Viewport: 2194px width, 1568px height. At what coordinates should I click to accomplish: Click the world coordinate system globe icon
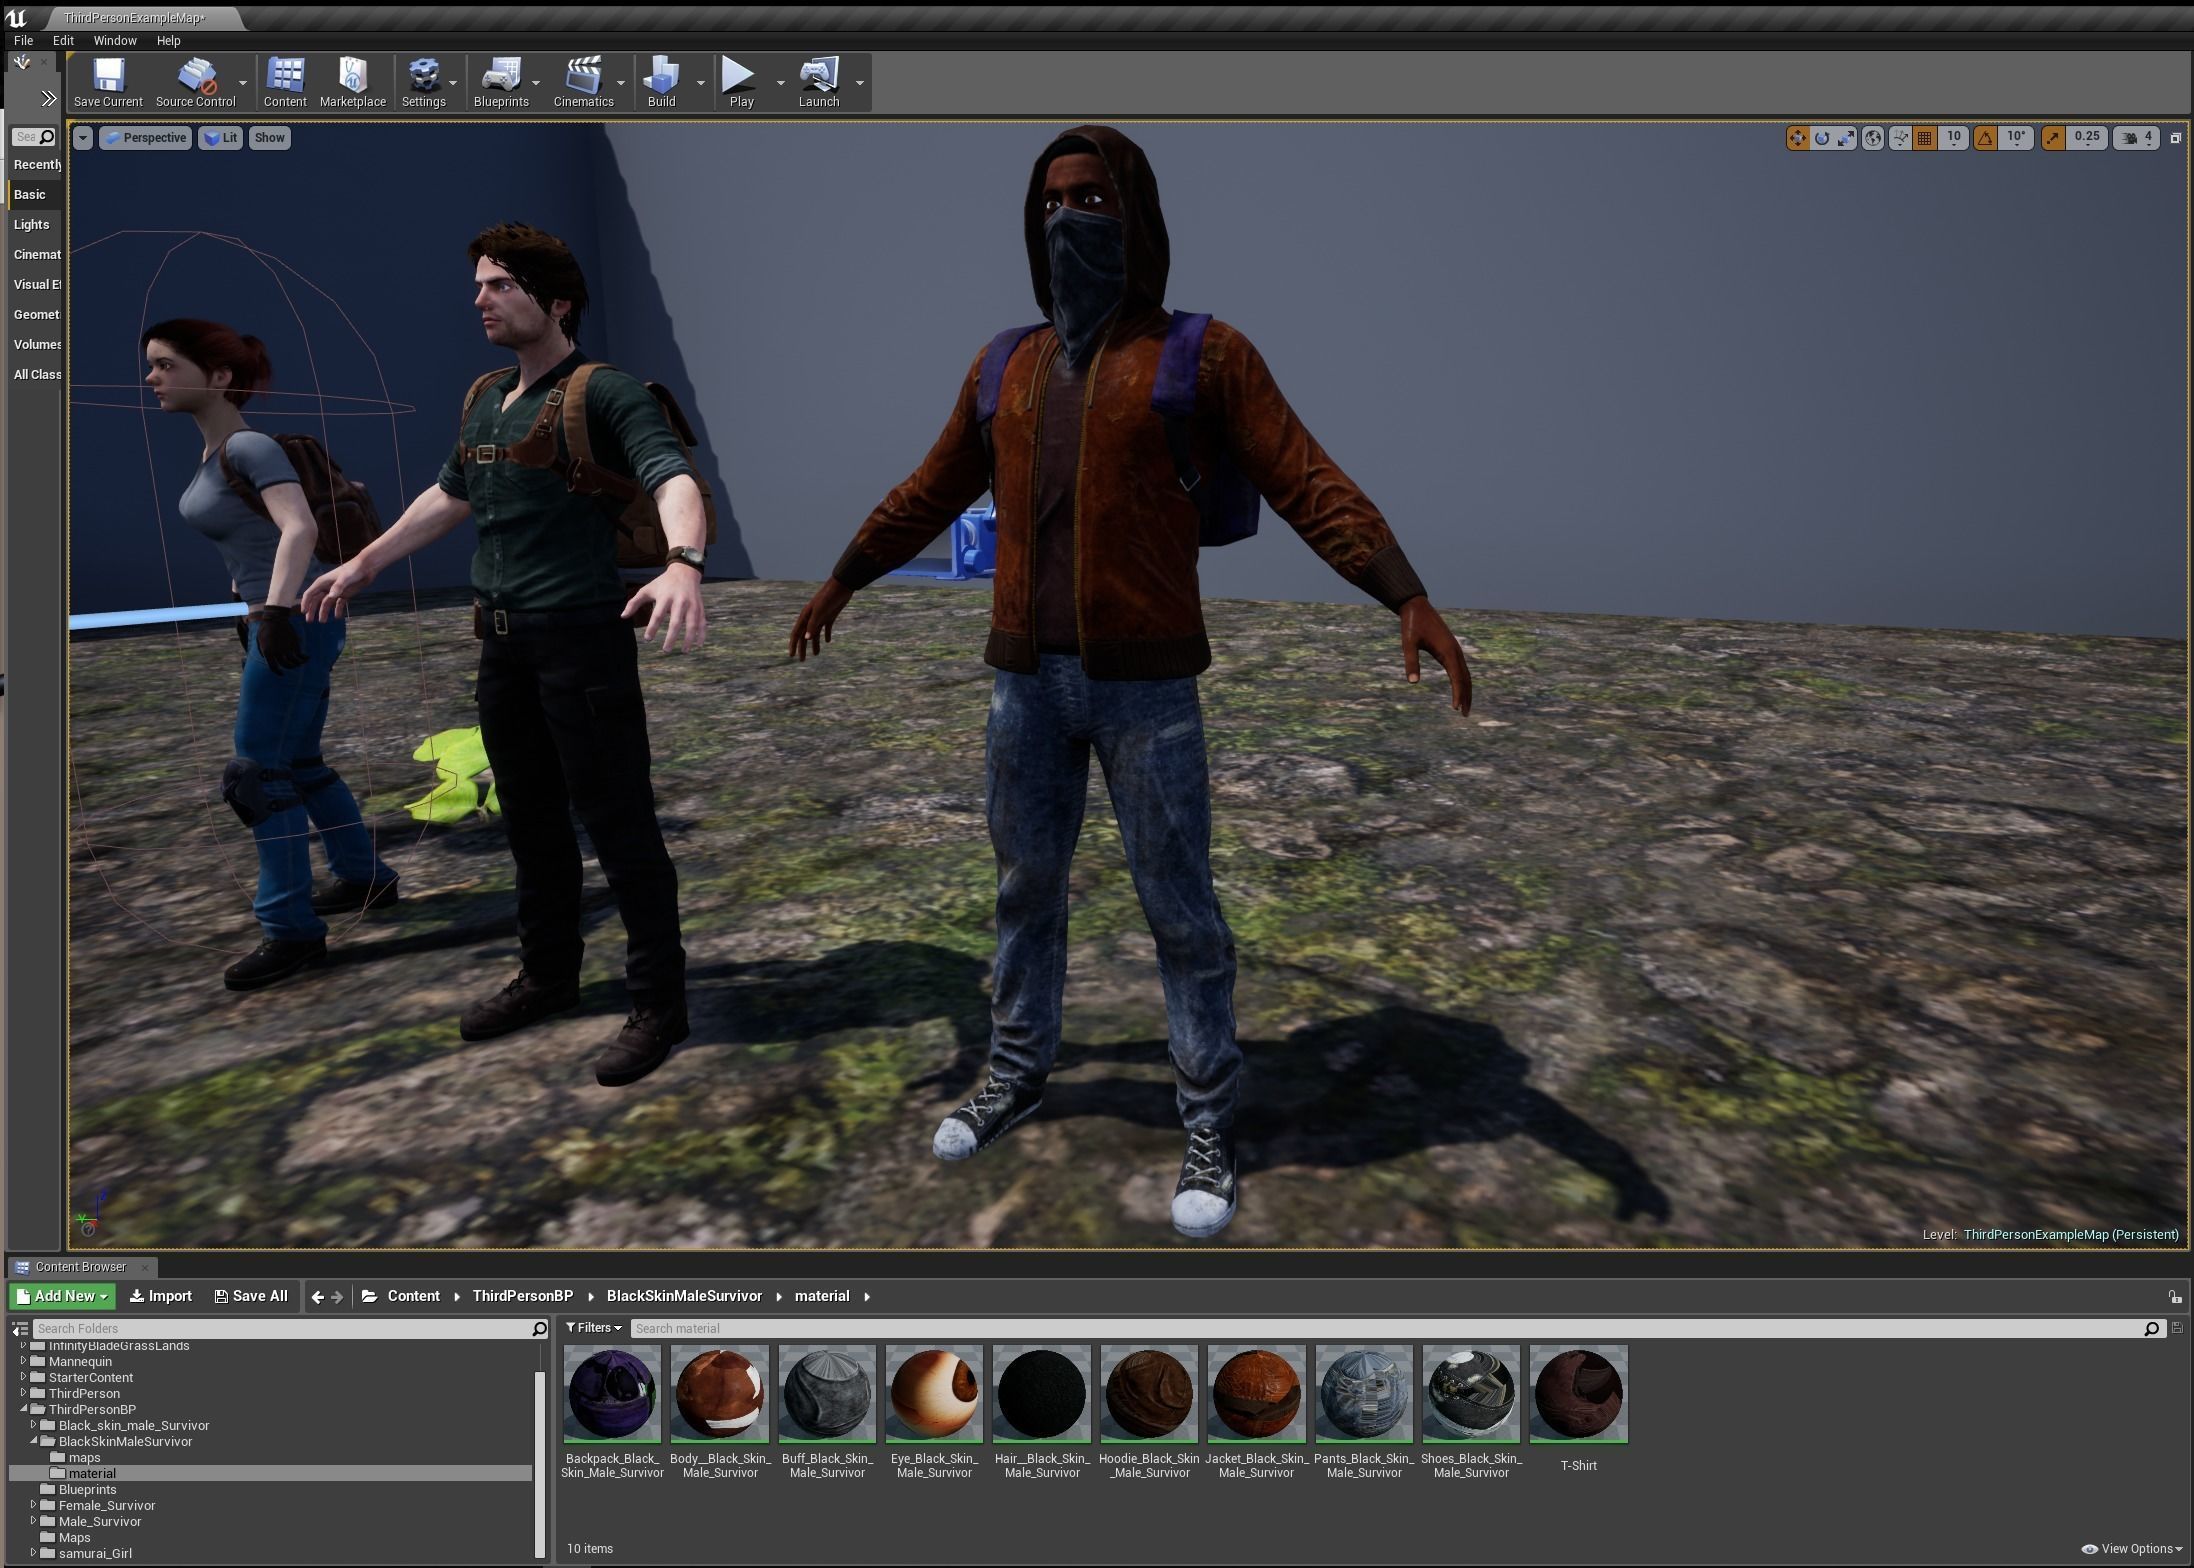[1873, 138]
